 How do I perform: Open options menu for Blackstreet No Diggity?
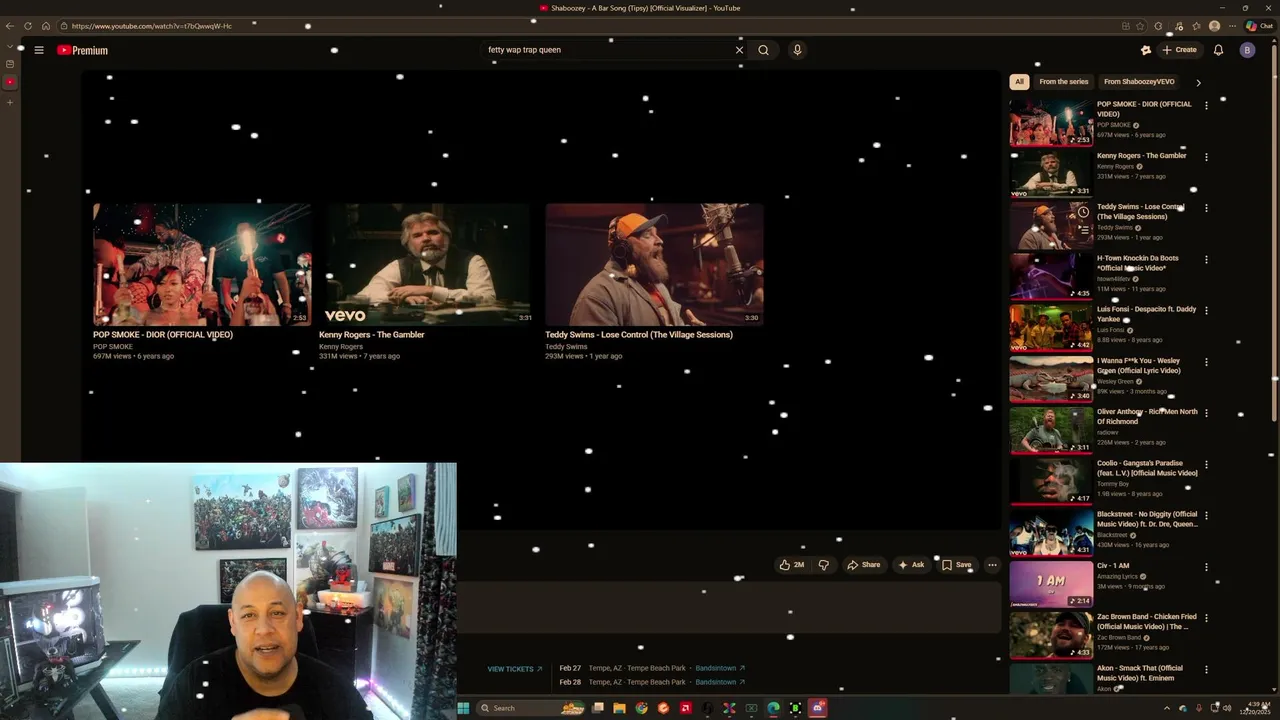pos(1206,515)
